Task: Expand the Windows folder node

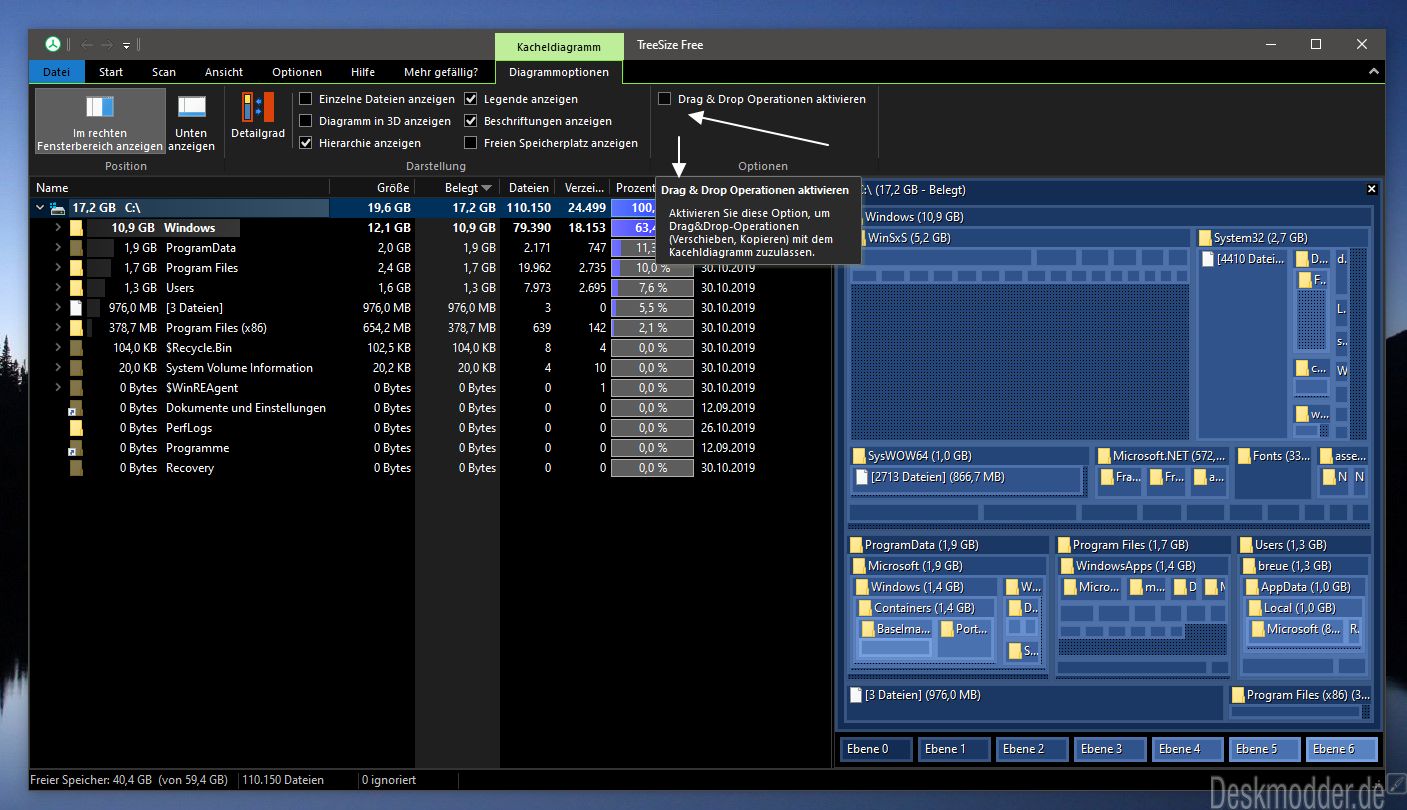Action: tap(59, 228)
